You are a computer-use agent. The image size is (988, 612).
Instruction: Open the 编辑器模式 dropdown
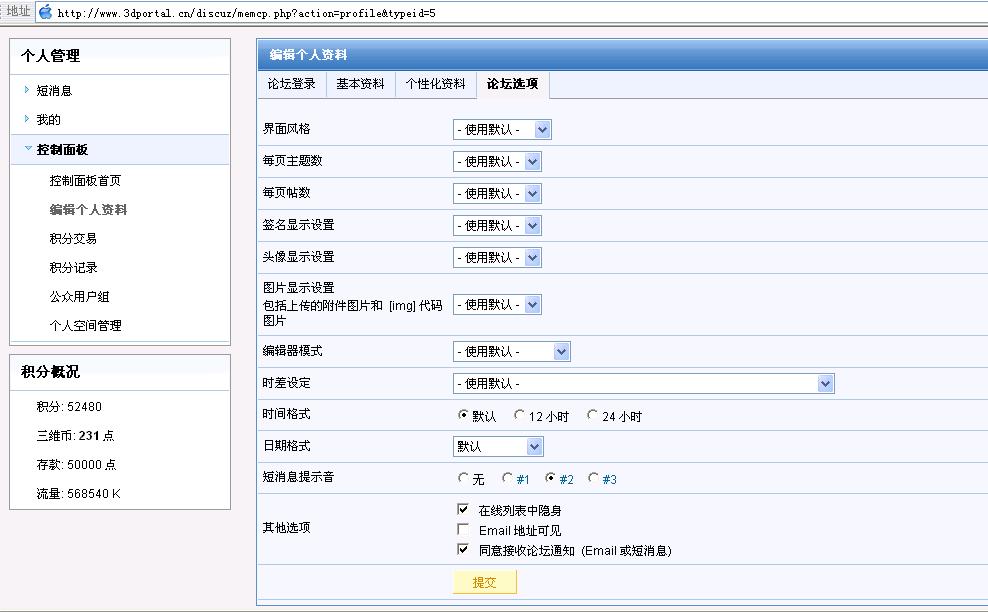pos(512,352)
